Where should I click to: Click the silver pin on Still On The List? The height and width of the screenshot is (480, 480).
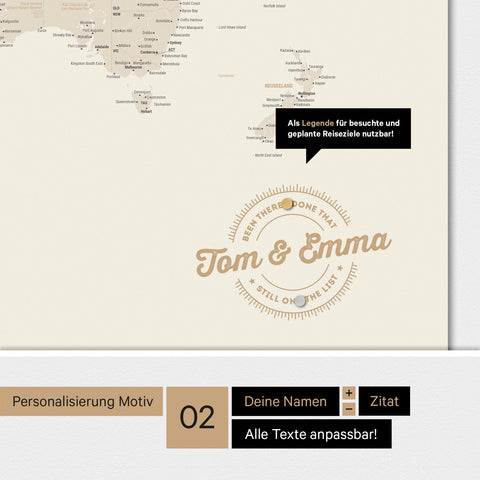coord(300,301)
